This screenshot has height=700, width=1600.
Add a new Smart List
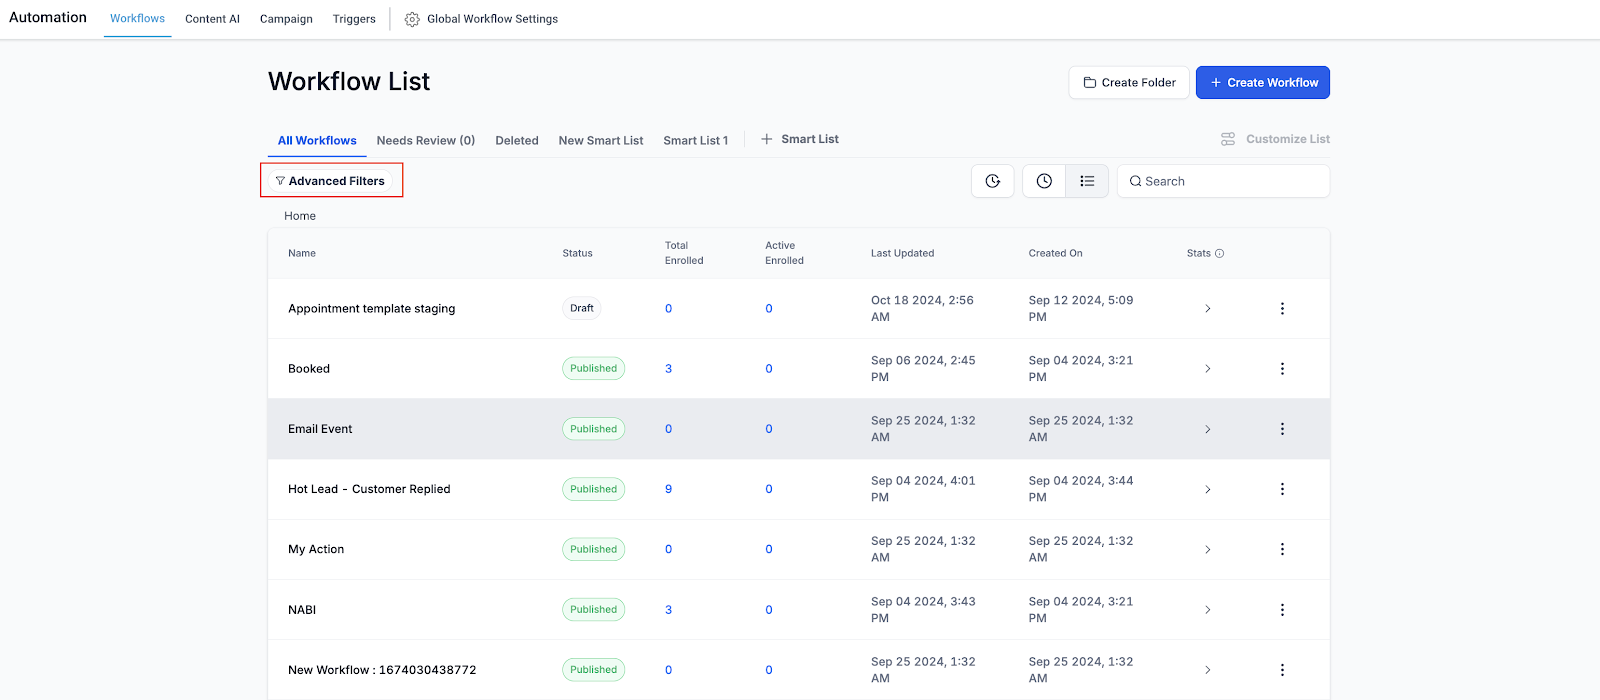(x=799, y=139)
